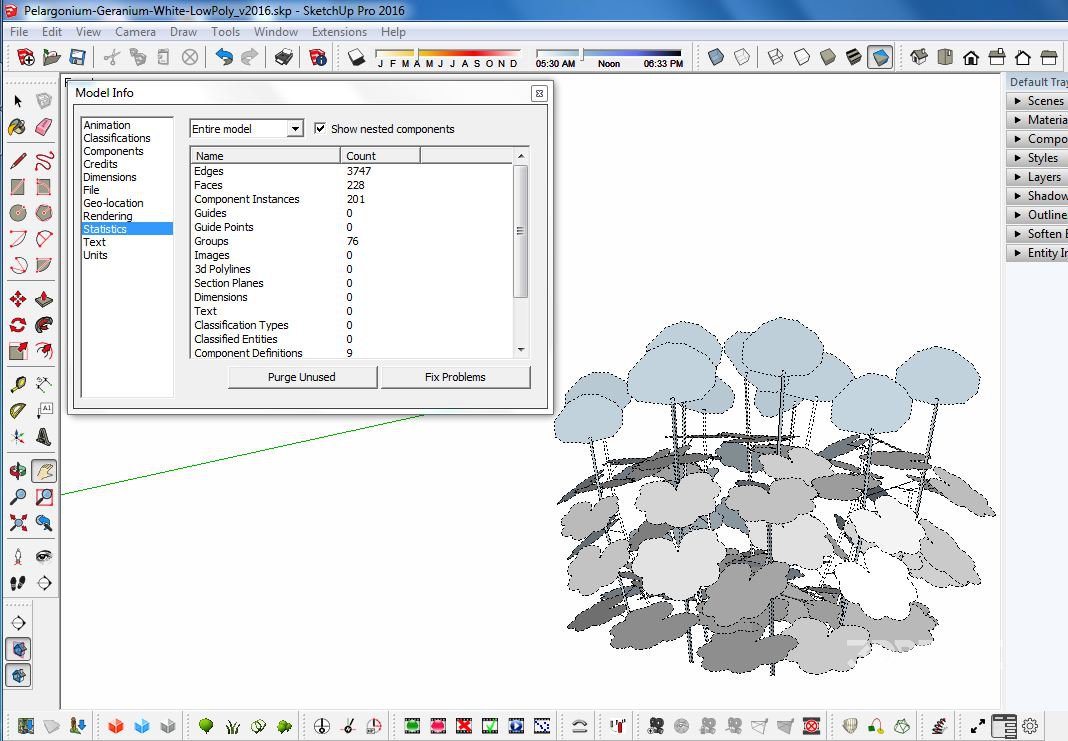Activate the Push/Pull tool
The height and width of the screenshot is (741, 1068).
click(43, 299)
